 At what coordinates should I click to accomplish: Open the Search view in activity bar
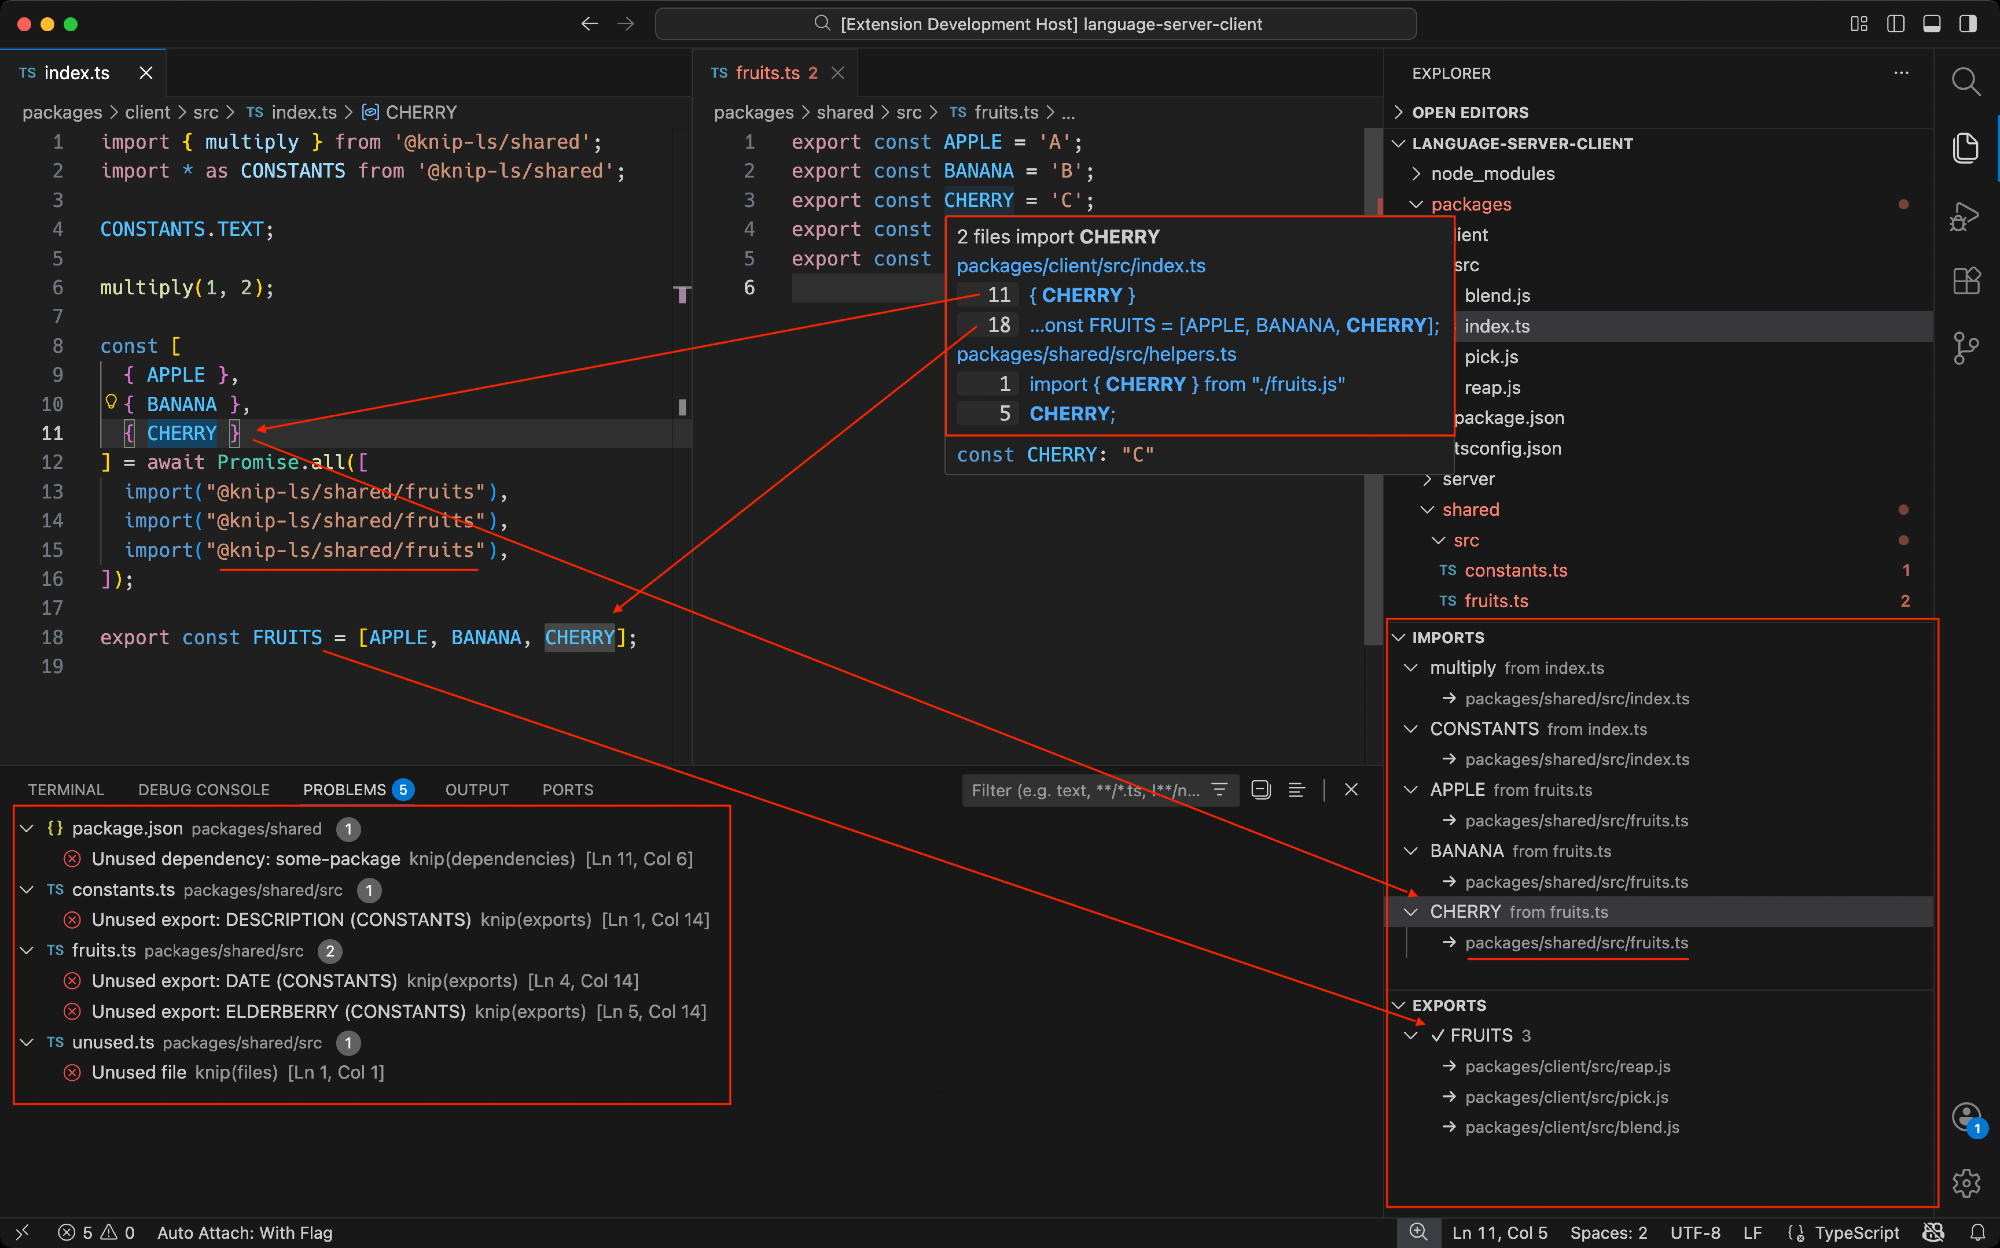point(1965,81)
